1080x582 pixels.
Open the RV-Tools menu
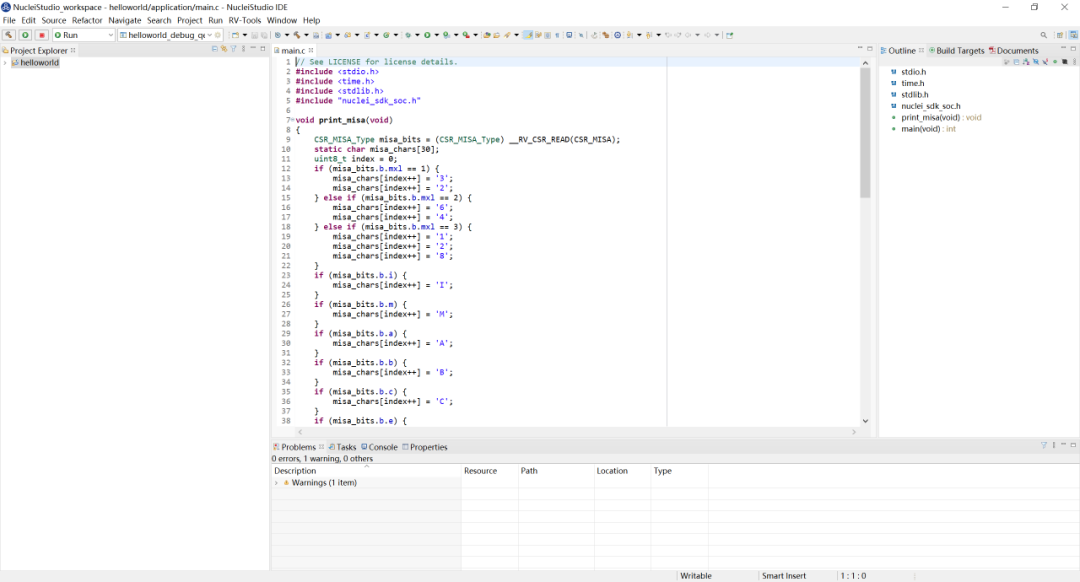click(245, 21)
